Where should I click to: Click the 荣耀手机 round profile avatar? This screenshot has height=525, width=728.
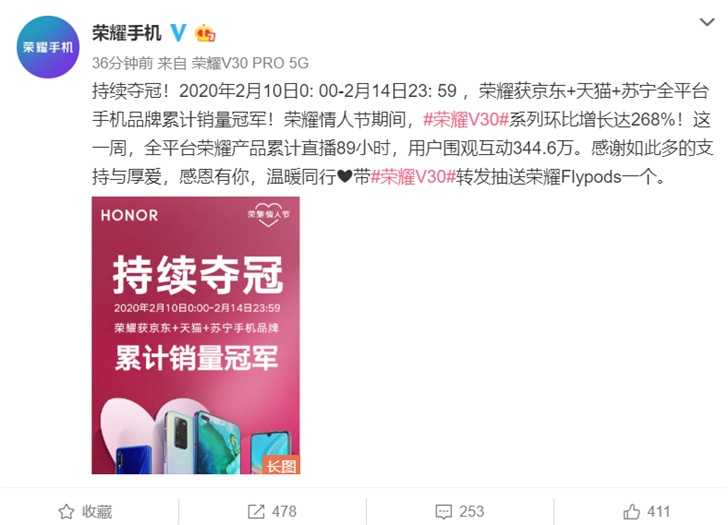tap(48, 47)
